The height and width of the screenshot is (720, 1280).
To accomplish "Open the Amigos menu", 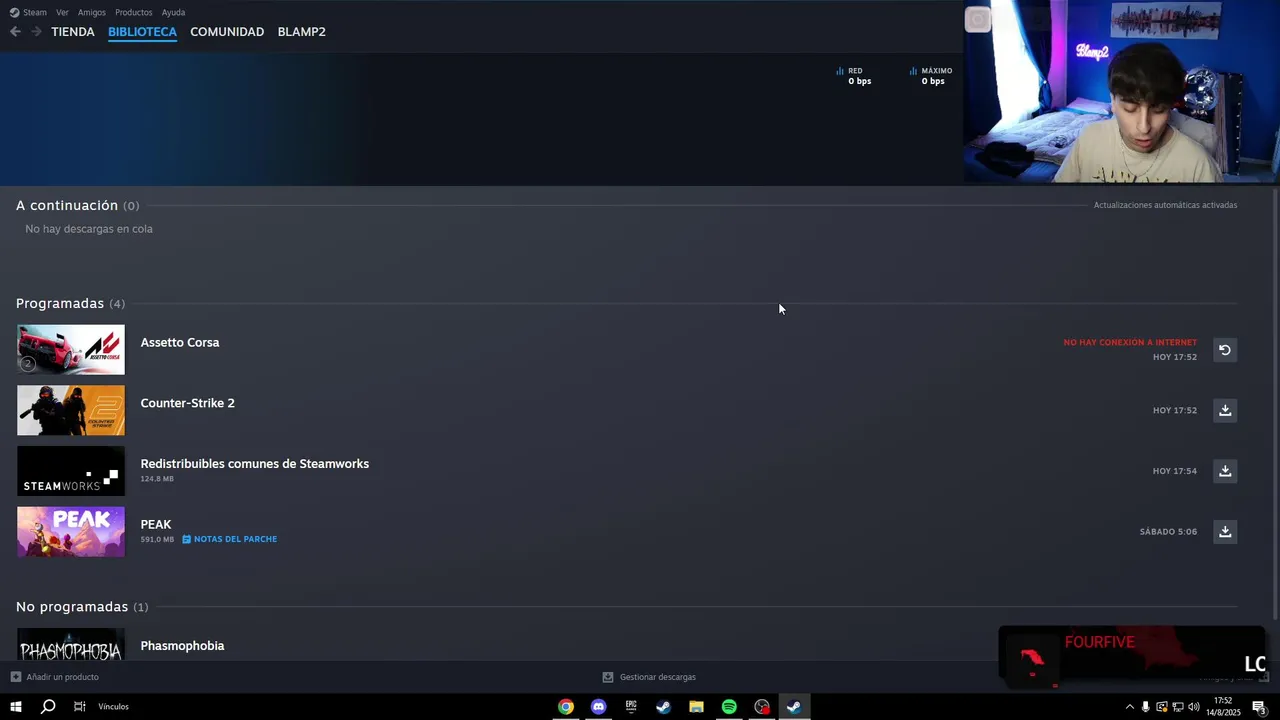I will click(92, 12).
